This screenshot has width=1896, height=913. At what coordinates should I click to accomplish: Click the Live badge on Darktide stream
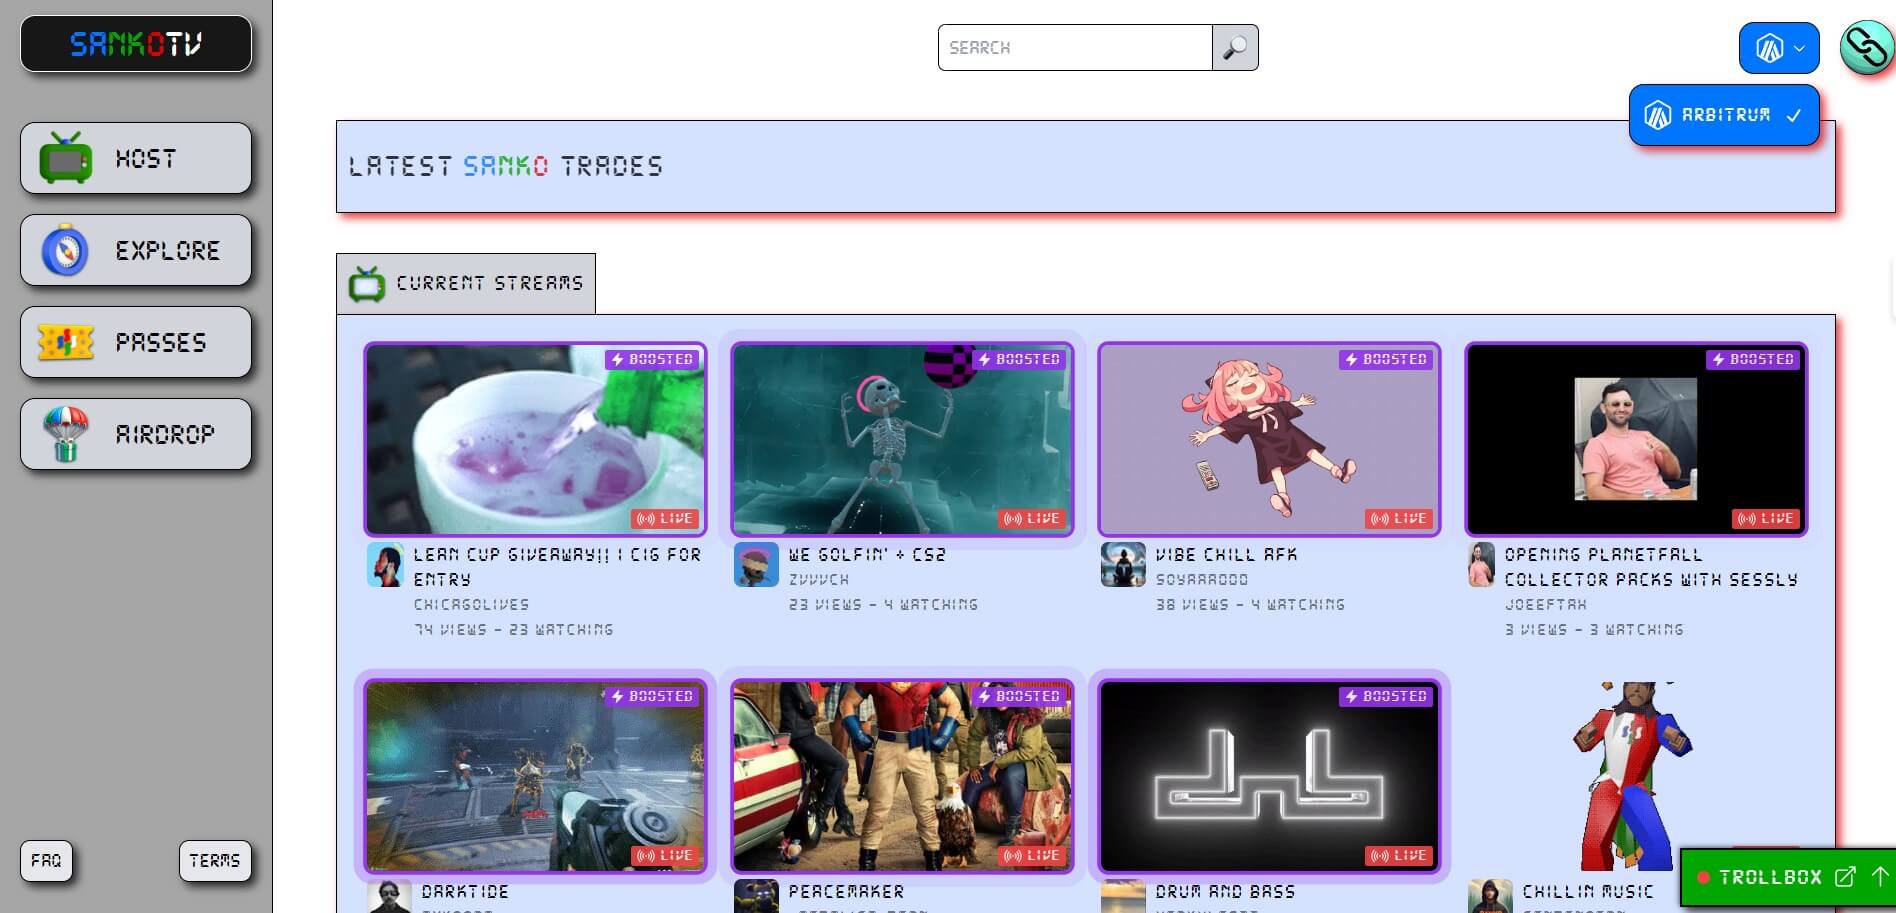(665, 856)
